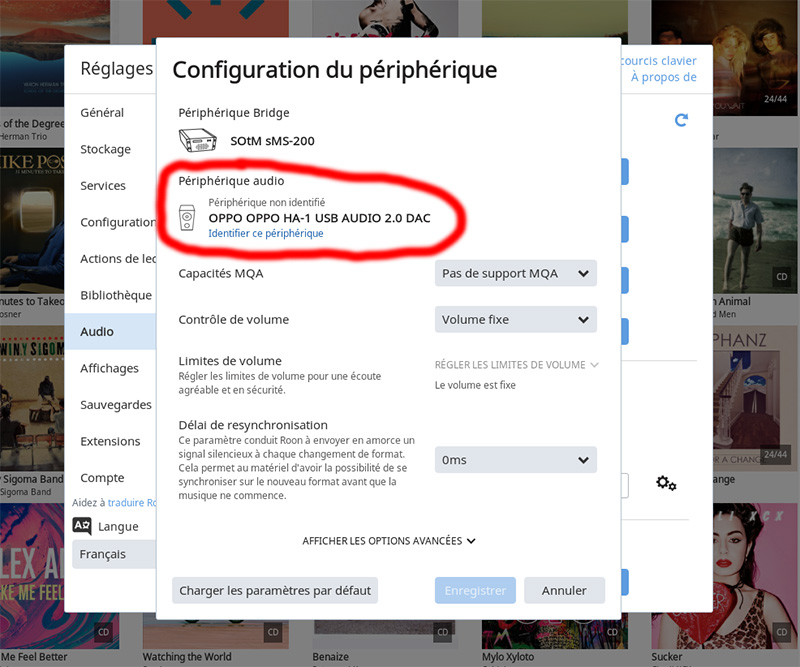Expand Régler les limites de volume
The height and width of the screenshot is (667, 800).
tap(516, 365)
